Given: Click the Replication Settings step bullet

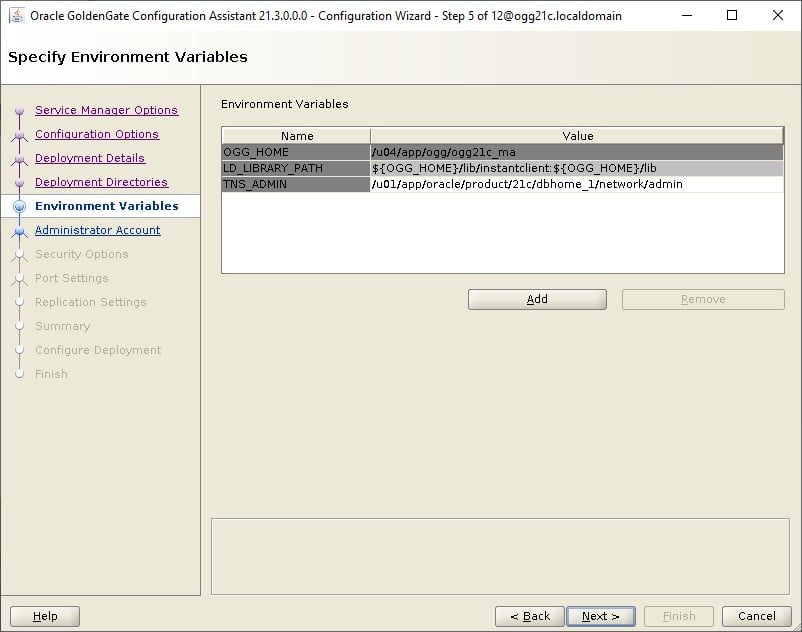Looking at the screenshot, I should [19, 302].
